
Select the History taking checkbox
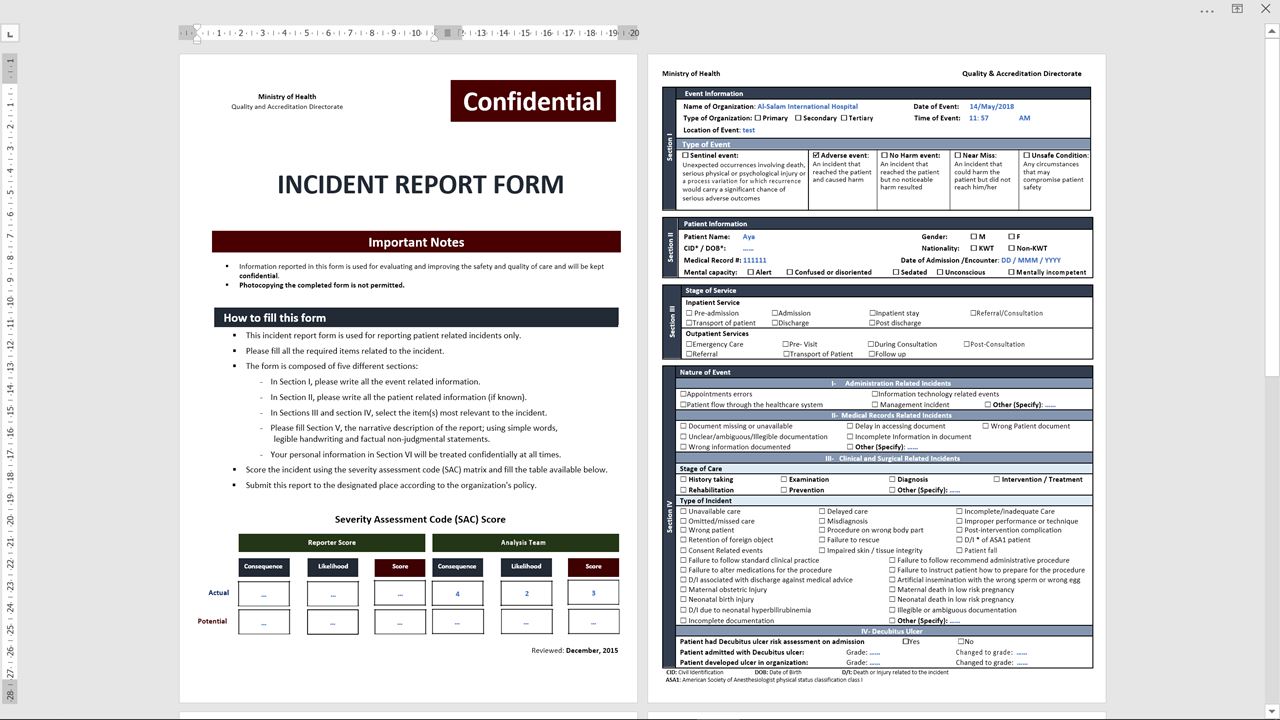683,479
